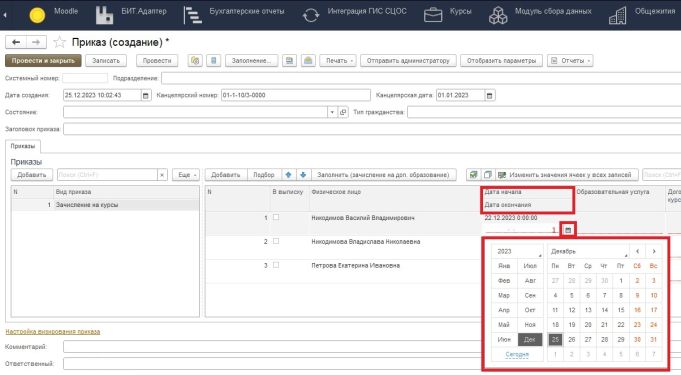Expand the Состояние dropdown arrow

coord(332,112)
